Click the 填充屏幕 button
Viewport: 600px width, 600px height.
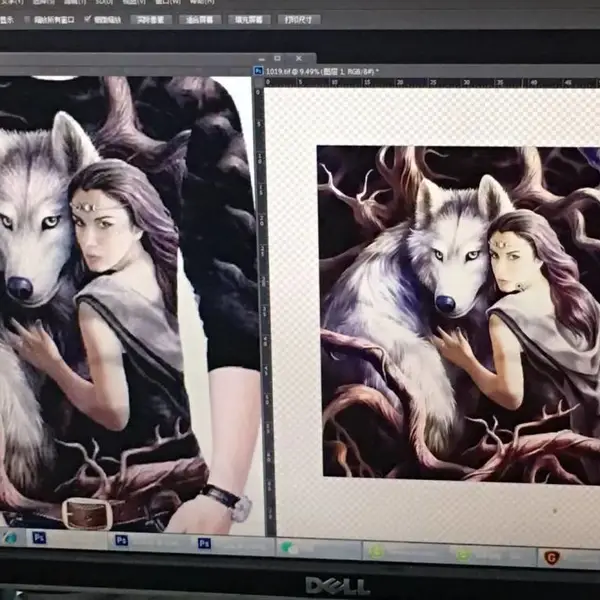[249, 20]
